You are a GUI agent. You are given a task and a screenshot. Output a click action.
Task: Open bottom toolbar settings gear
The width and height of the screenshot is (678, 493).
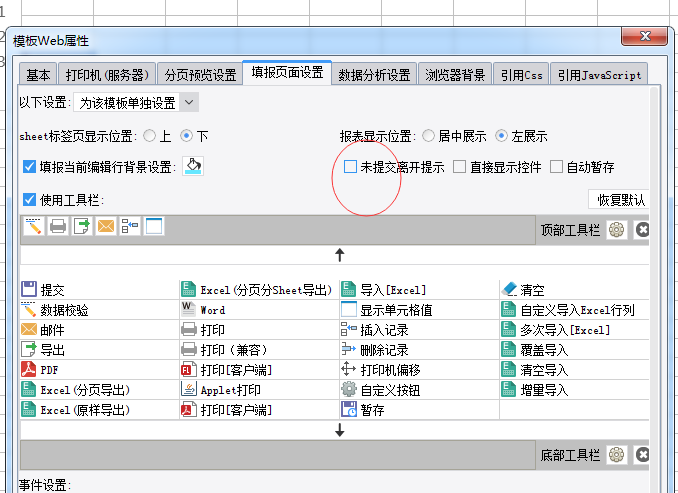[x=617, y=455]
